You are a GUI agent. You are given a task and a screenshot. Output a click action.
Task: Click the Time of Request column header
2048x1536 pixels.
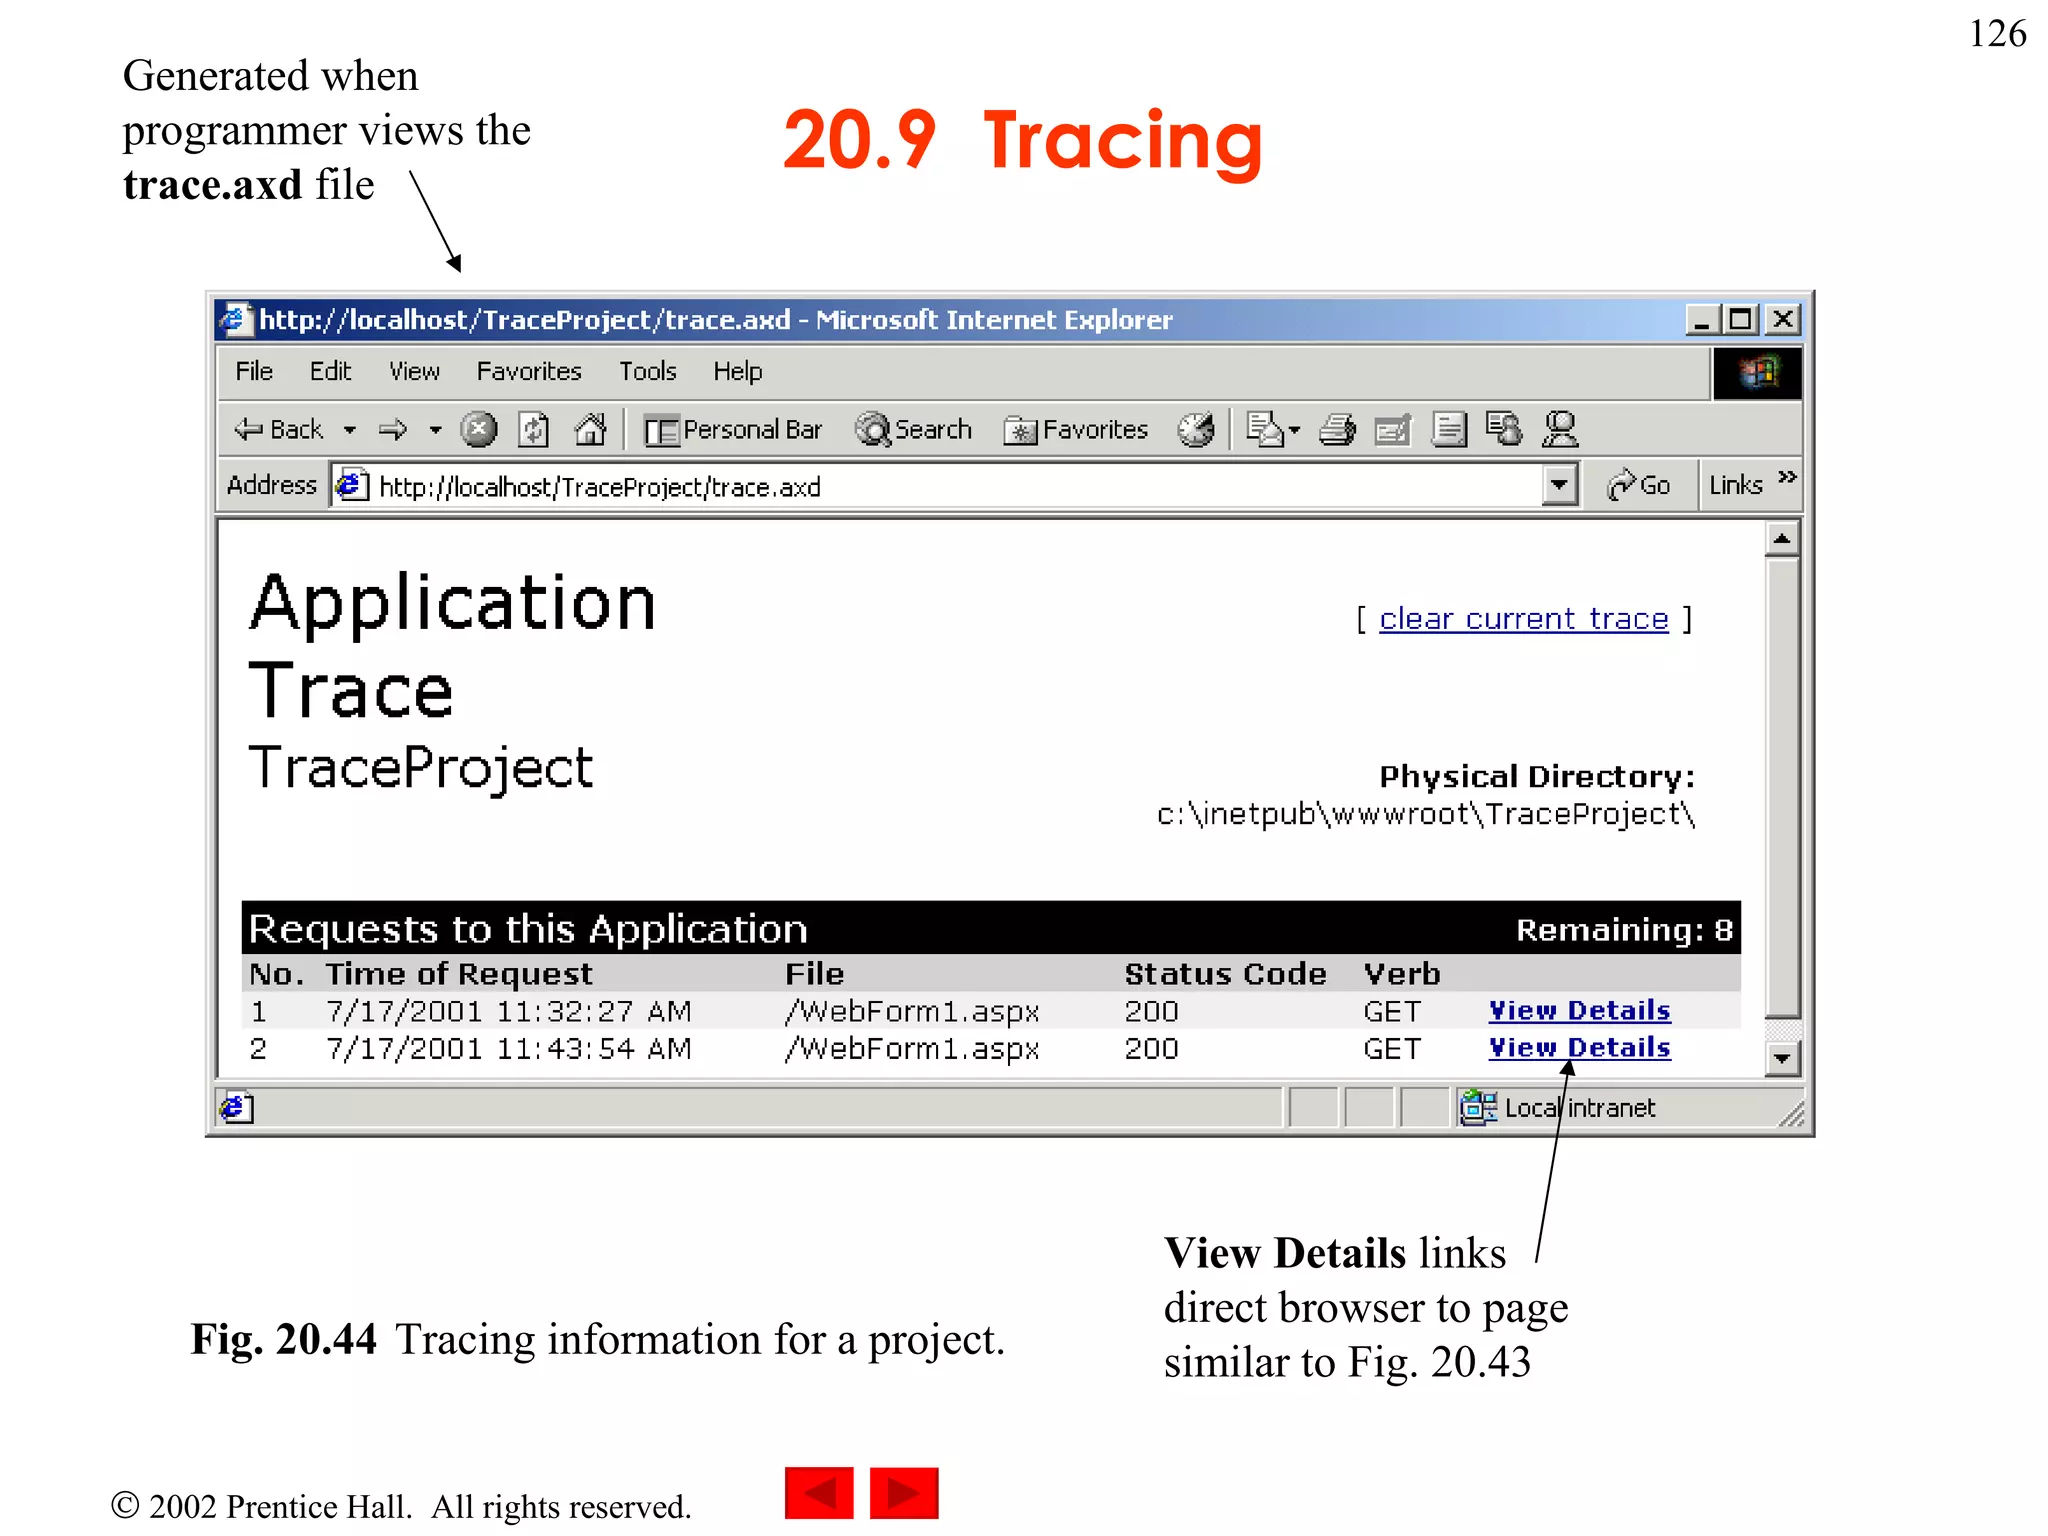[459, 974]
